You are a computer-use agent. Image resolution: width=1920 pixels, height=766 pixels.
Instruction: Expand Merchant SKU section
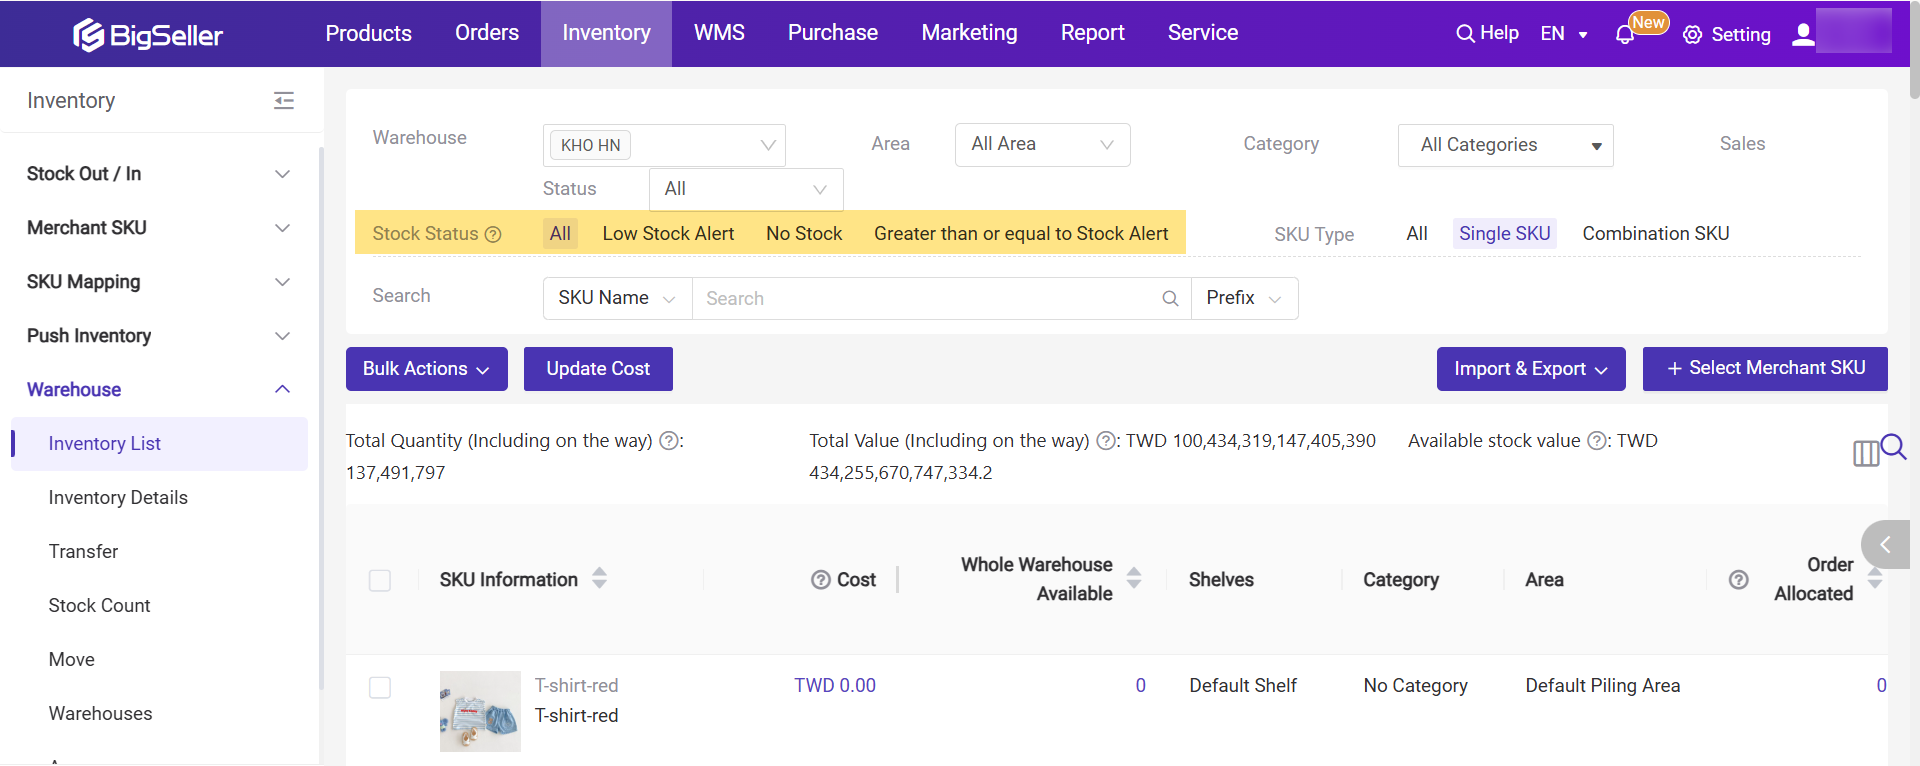(x=160, y=228)
